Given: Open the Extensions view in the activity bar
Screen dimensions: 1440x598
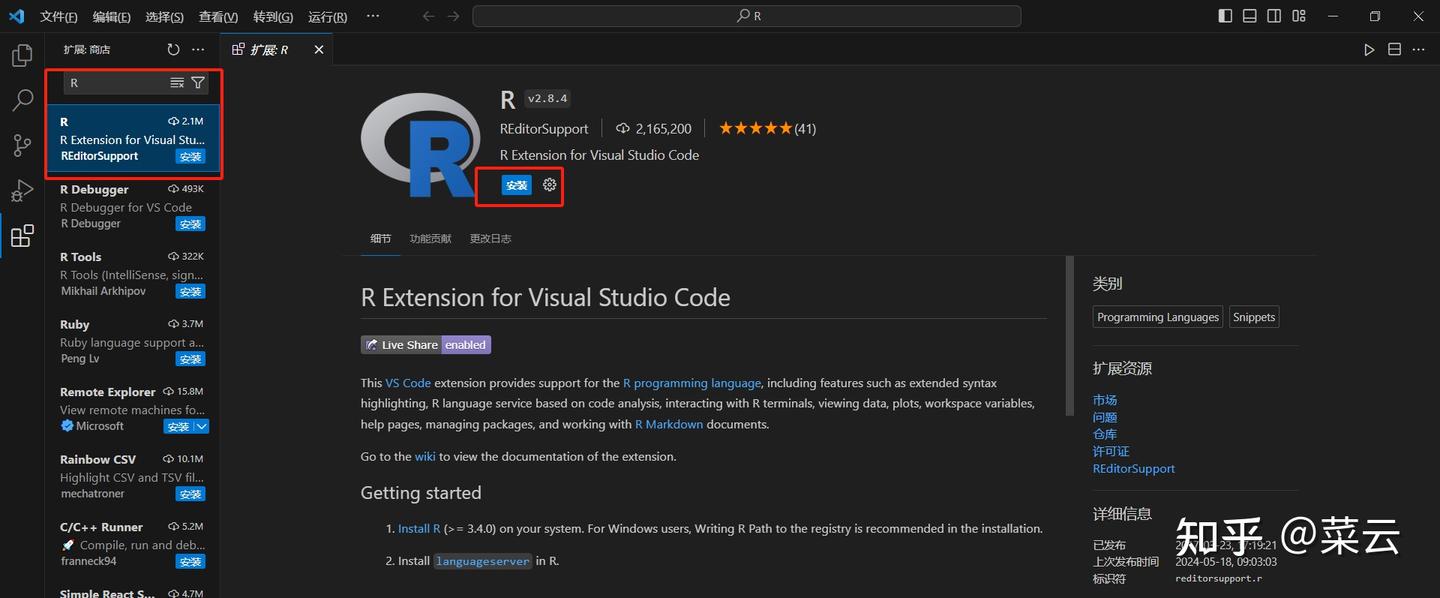Looking at the screenshot, I should coord(21,236).
